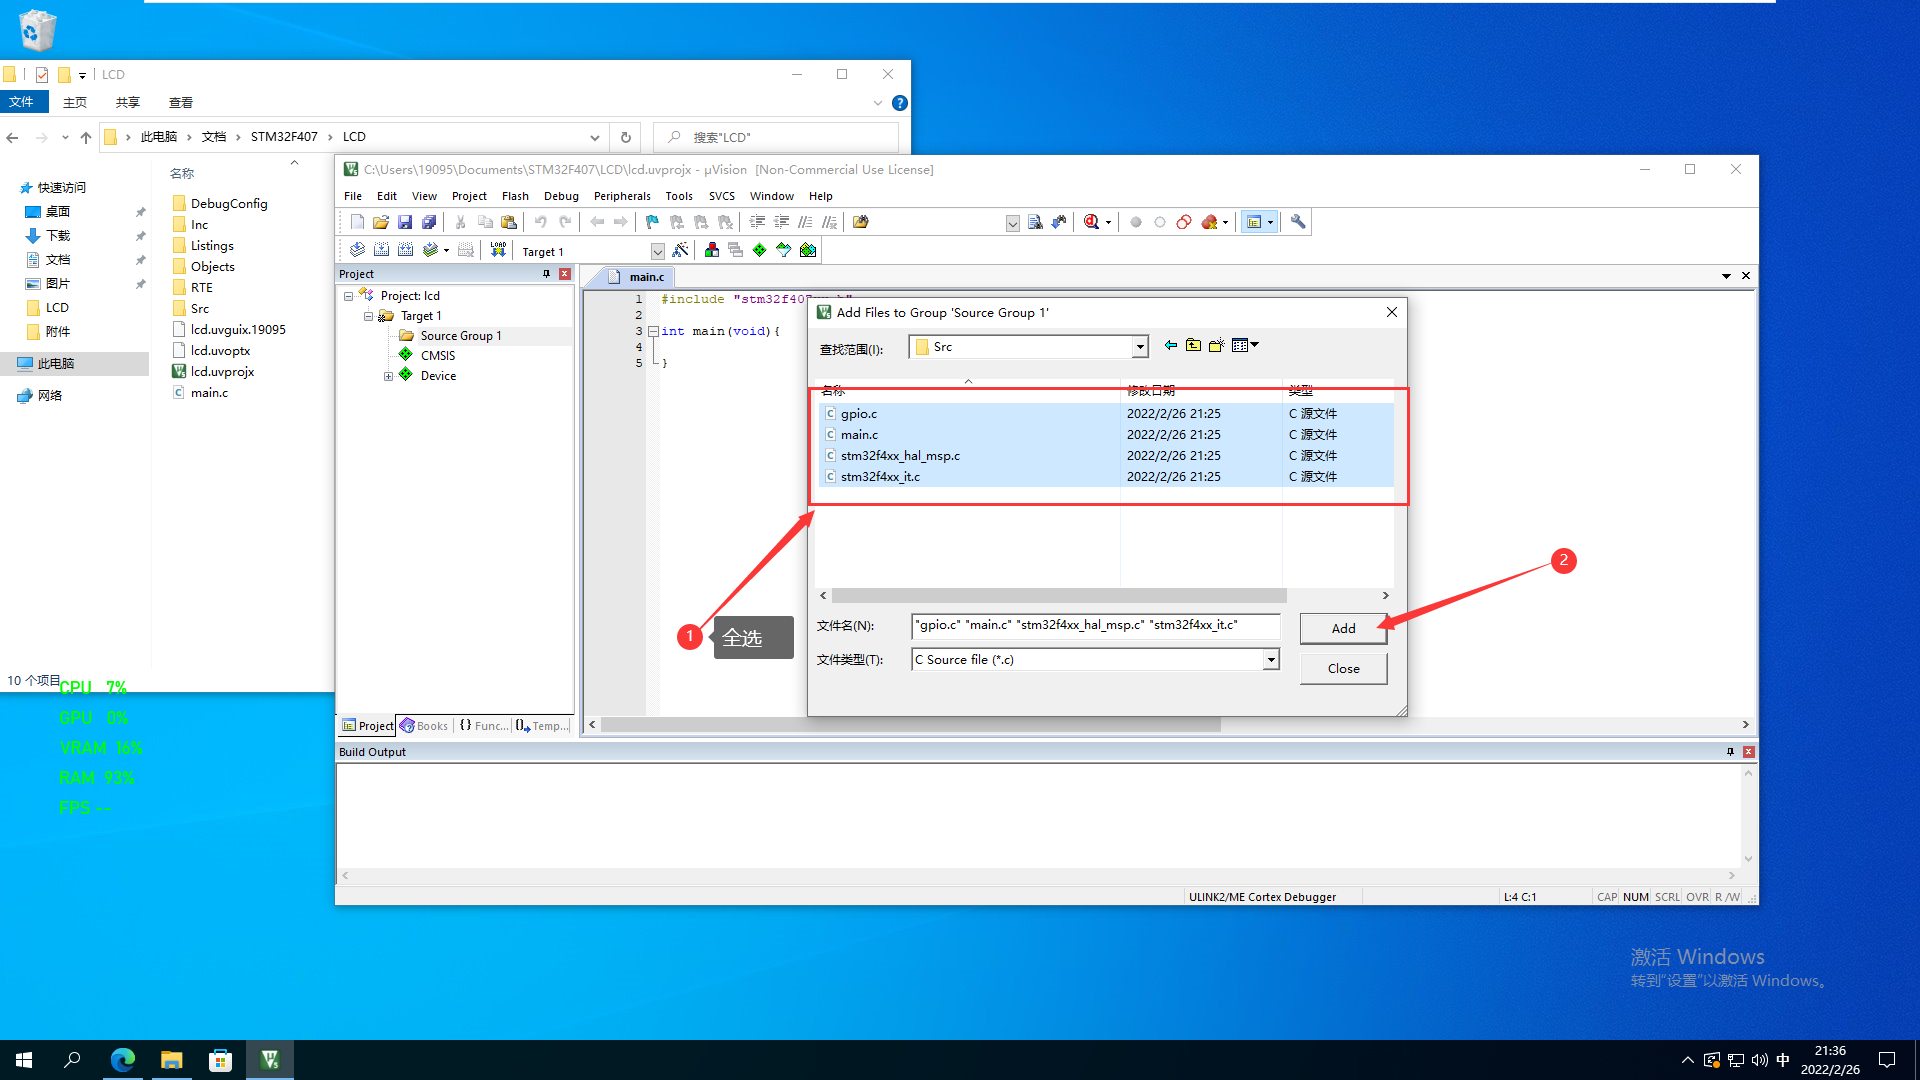Click the Open file toolbar icon

381,222
